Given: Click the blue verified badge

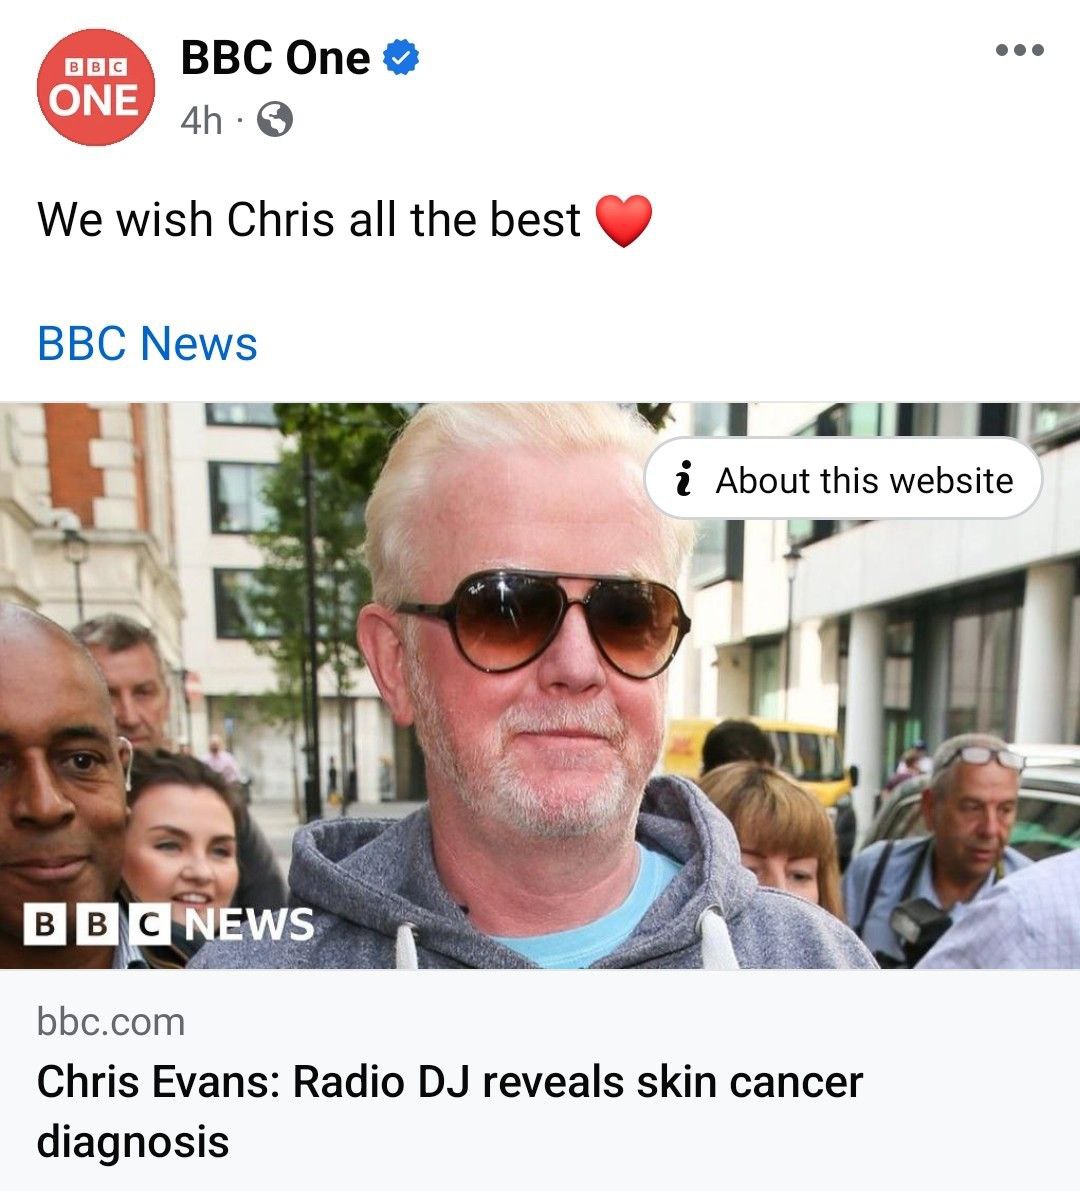Looking at the screenshot, I should tap(401, 58).
